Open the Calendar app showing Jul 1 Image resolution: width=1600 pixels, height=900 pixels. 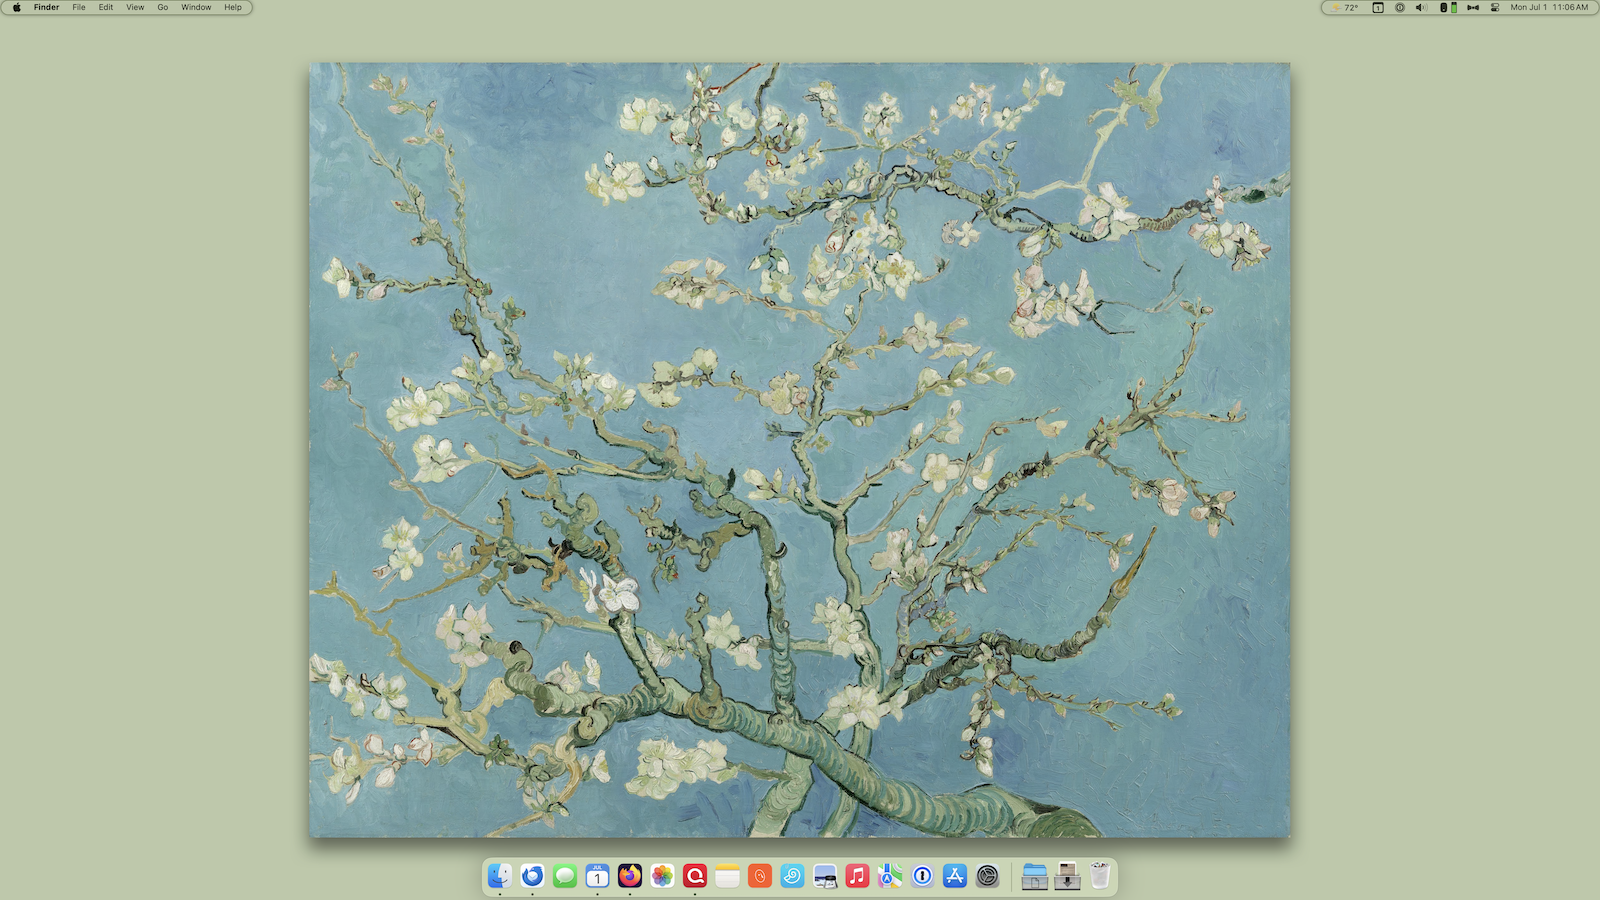point(597,876)
